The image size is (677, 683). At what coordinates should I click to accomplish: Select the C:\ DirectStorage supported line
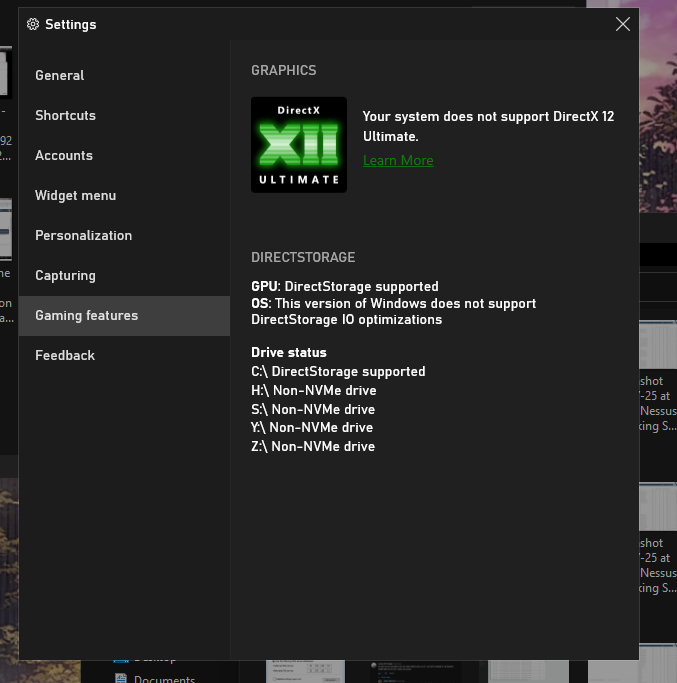tap(338, 372)
